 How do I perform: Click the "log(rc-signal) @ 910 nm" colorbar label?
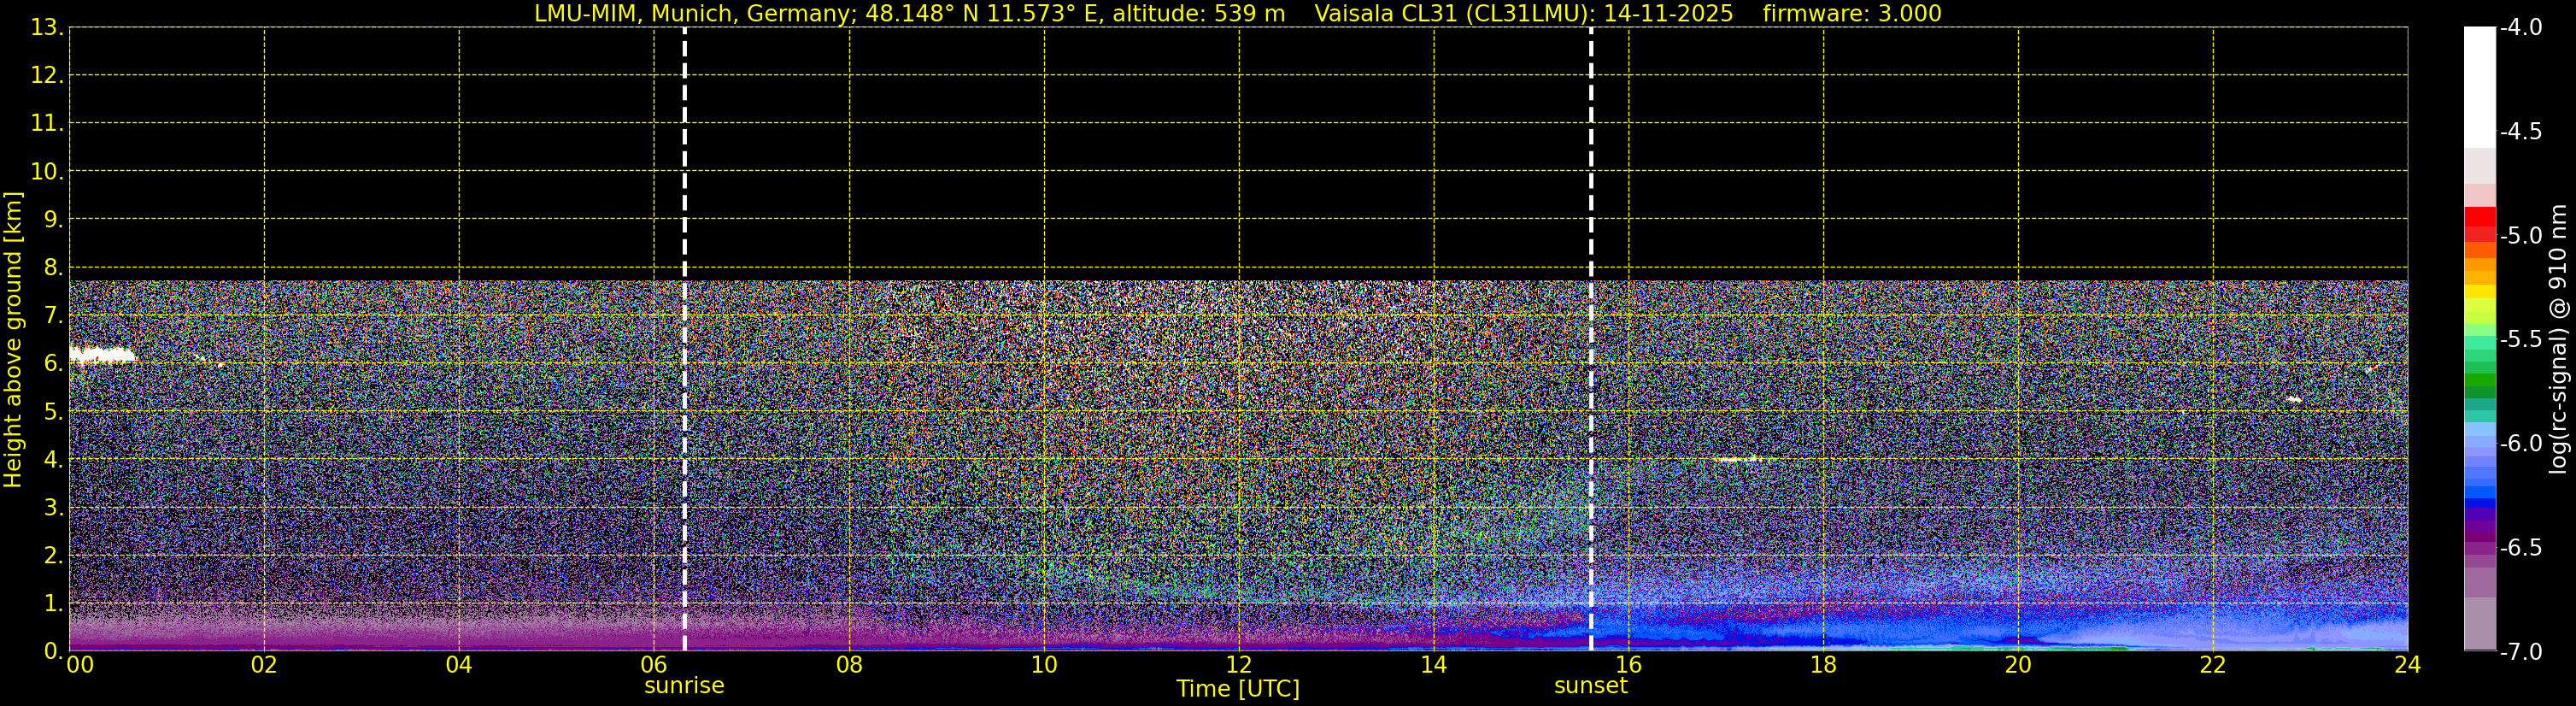(x=2558, y=340)
